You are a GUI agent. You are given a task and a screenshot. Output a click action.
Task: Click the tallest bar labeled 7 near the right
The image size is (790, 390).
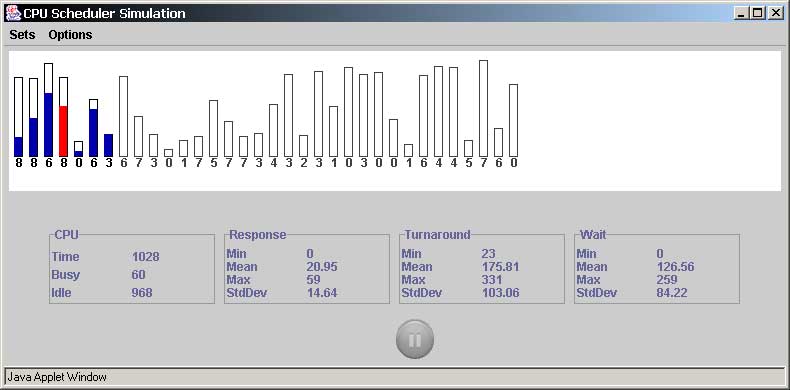pos(483,108)
